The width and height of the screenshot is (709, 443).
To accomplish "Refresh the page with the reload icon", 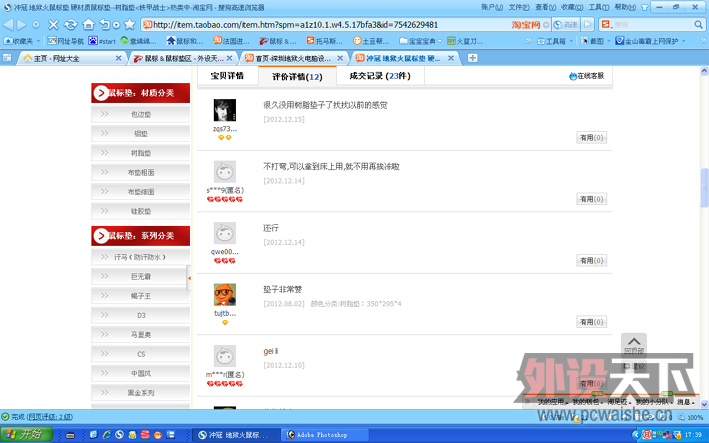I will [71, 24].
